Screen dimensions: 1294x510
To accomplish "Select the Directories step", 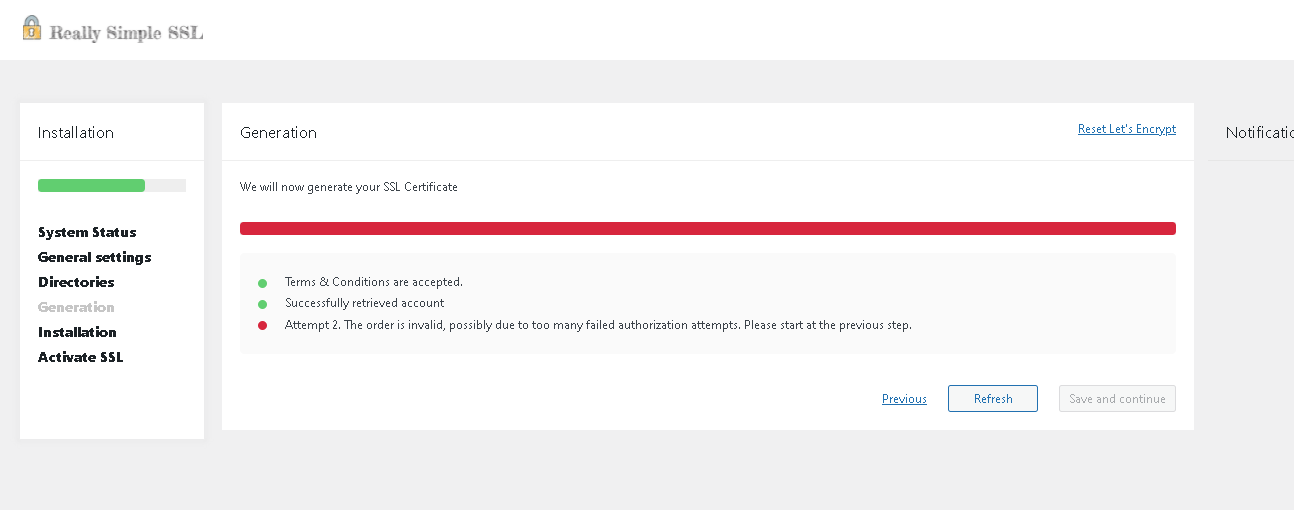I will pyautogui.click(x=76, y=282).
